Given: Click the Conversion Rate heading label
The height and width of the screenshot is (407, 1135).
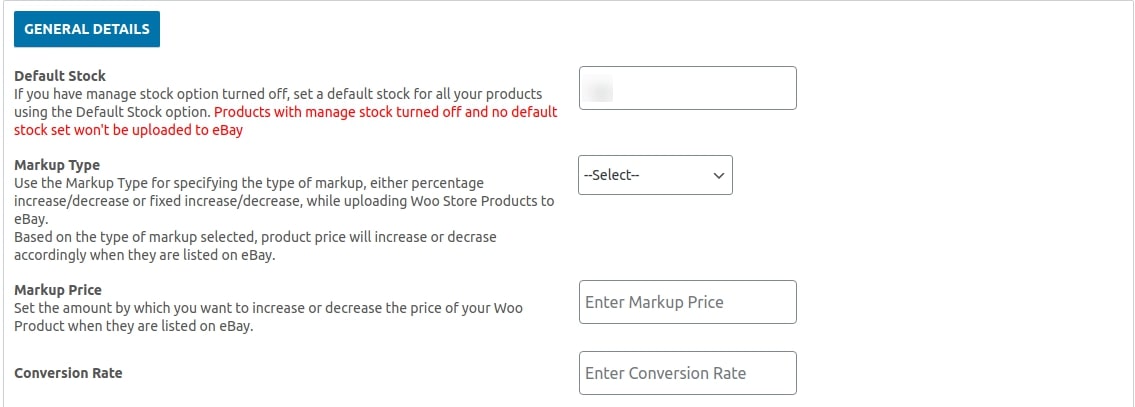Looking at the screenshot, I should coord(68,374).
